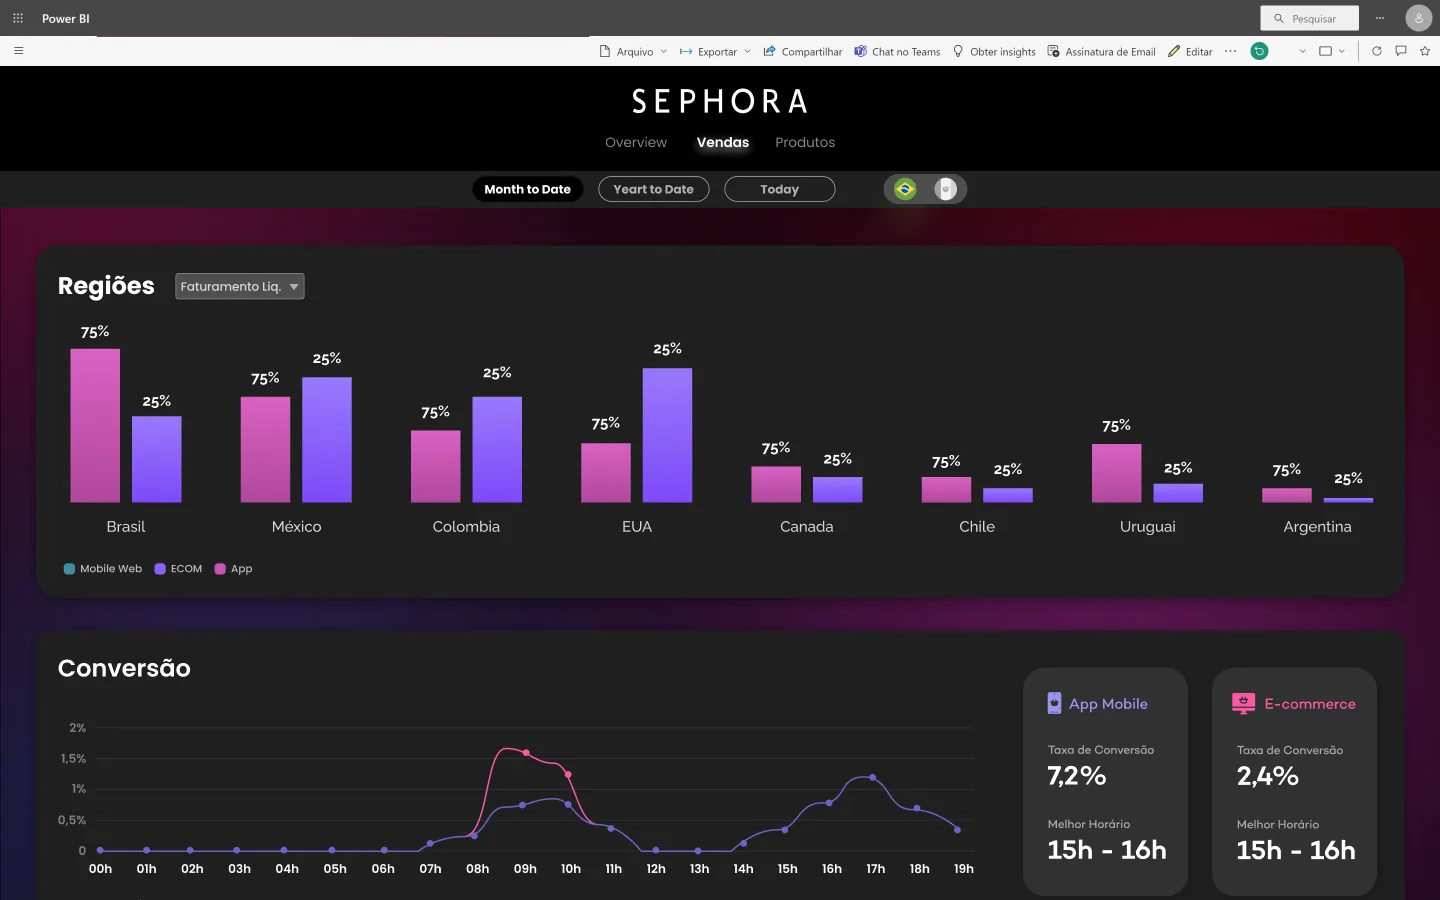Toggle the Brazil flag country selector
The image size is (1440, 900).
(x=905, y=189)
